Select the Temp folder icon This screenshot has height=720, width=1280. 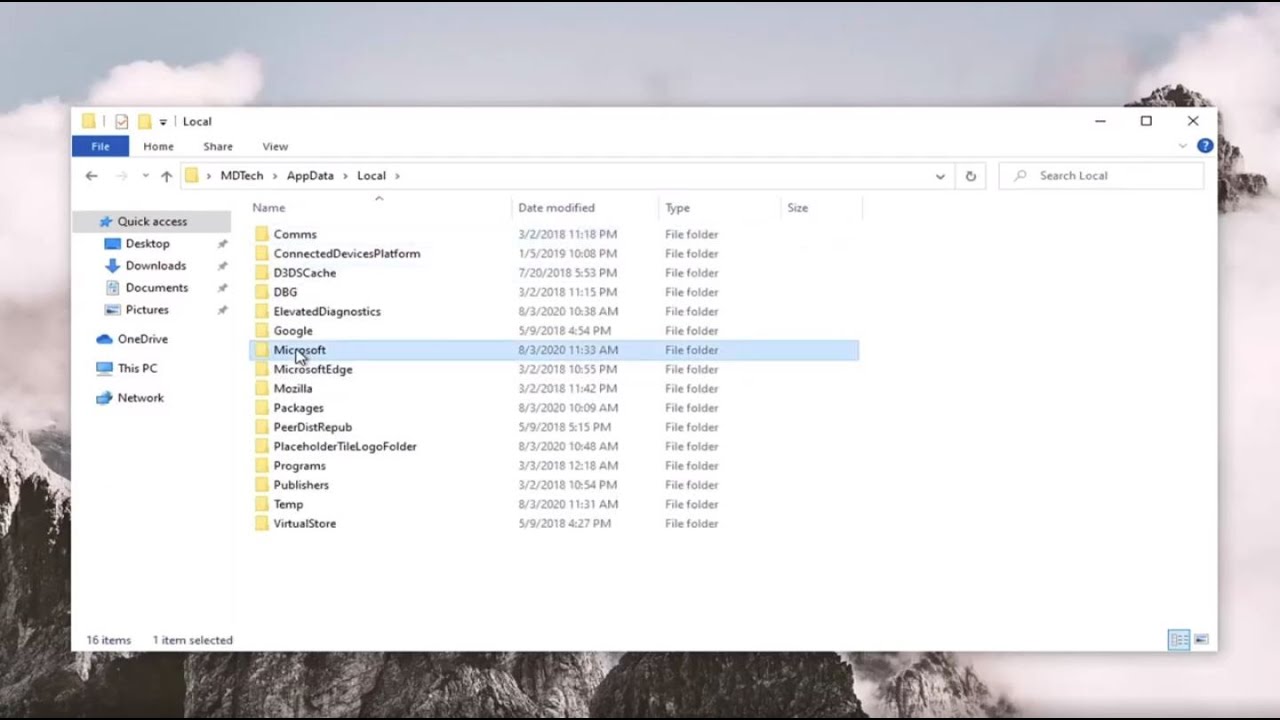click(261, 504)
